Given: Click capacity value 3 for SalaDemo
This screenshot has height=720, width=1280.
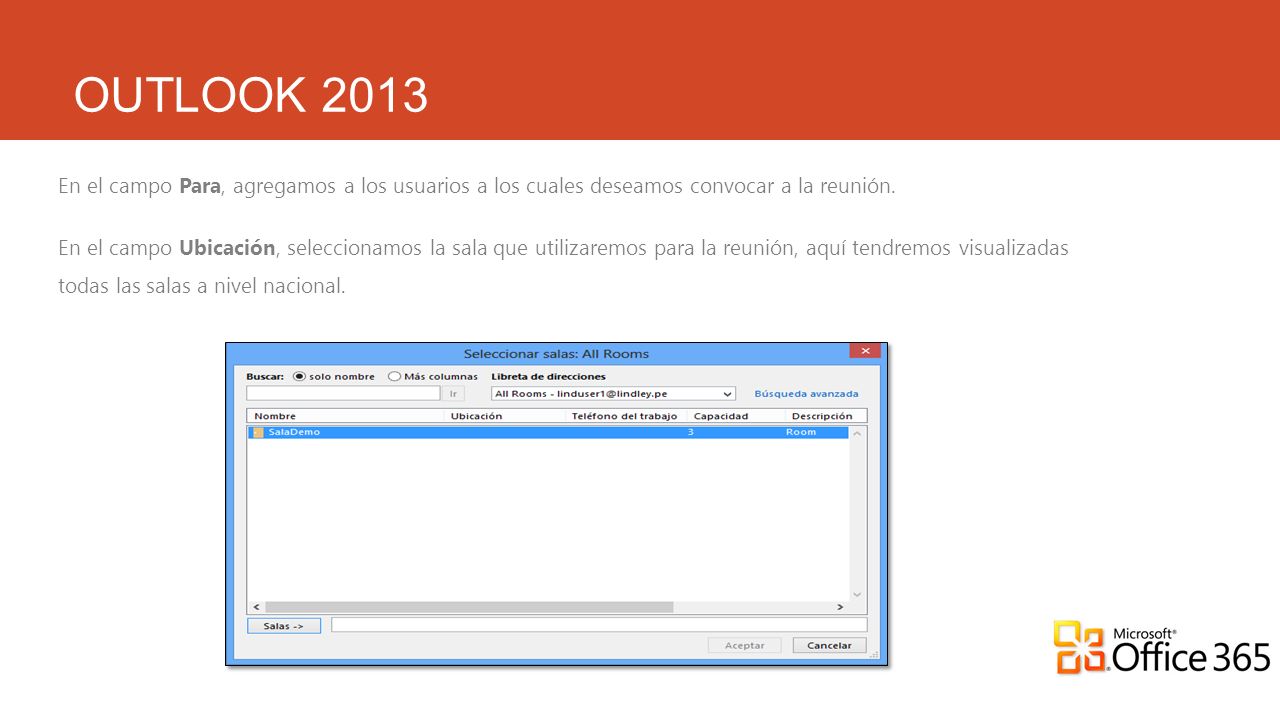Looking at the screenshot, I should tap(690, 432).
